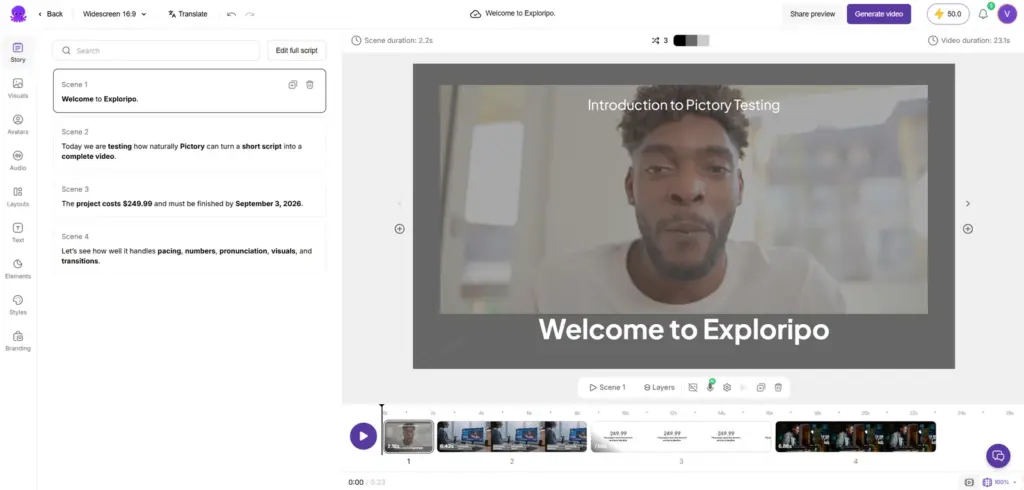Open the Visuals panel
The height and width of the screenshot is (490, 1024).
[18, 88]
